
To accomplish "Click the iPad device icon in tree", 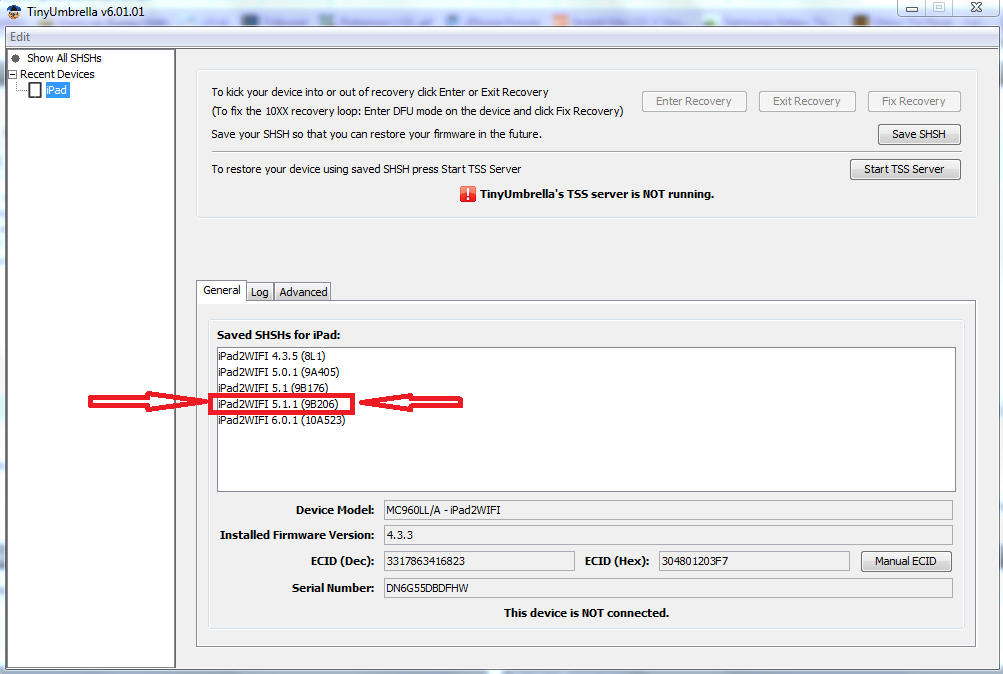I will pyautogui.click(x=35, y=90).
